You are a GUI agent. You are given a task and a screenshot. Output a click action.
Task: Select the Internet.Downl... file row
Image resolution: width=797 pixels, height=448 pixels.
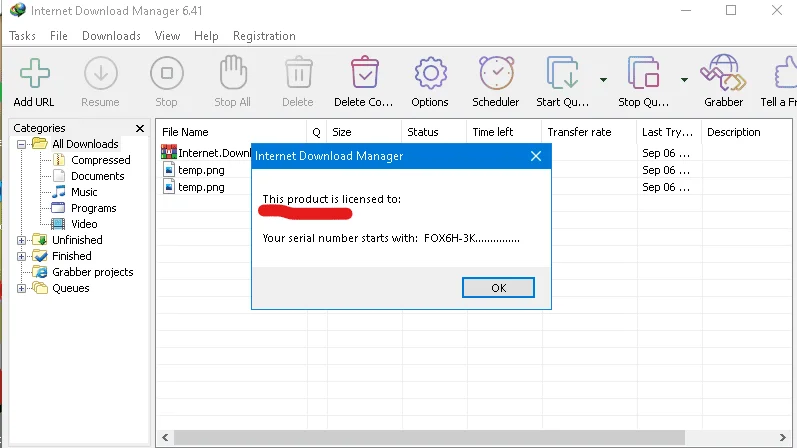(206, 153)
